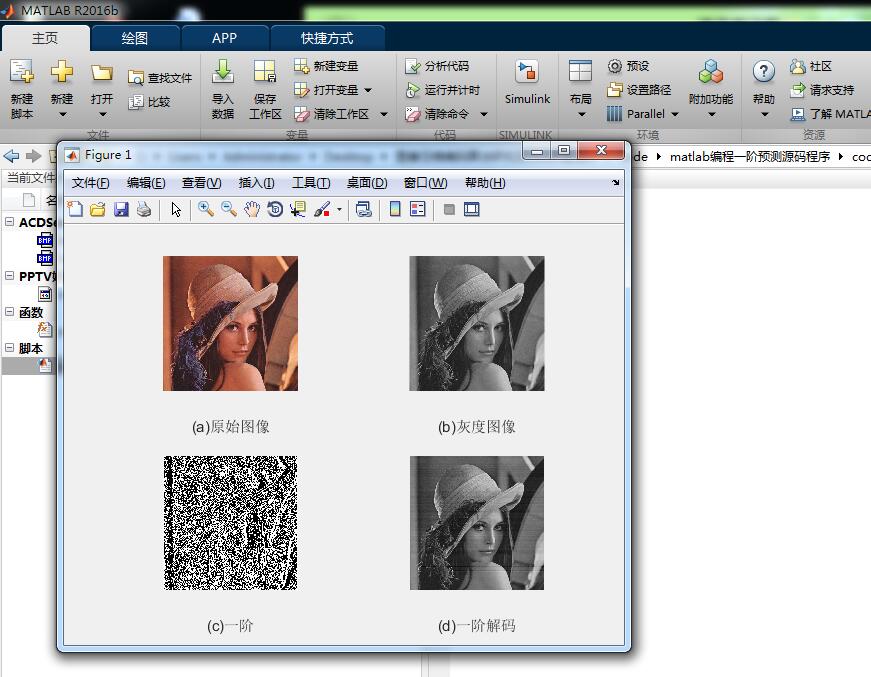Select Edit Plot arrow tool in Figure 1
This screenshot has height=677, width=871.
click(x=176, y=209)
